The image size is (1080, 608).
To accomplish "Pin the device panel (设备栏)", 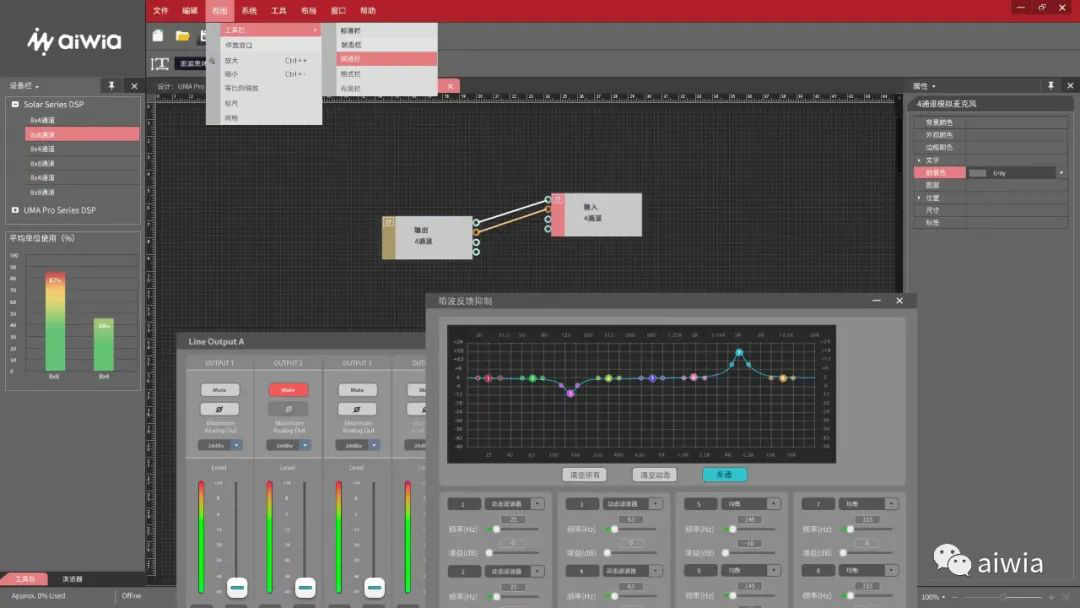I will coord(111,86).
